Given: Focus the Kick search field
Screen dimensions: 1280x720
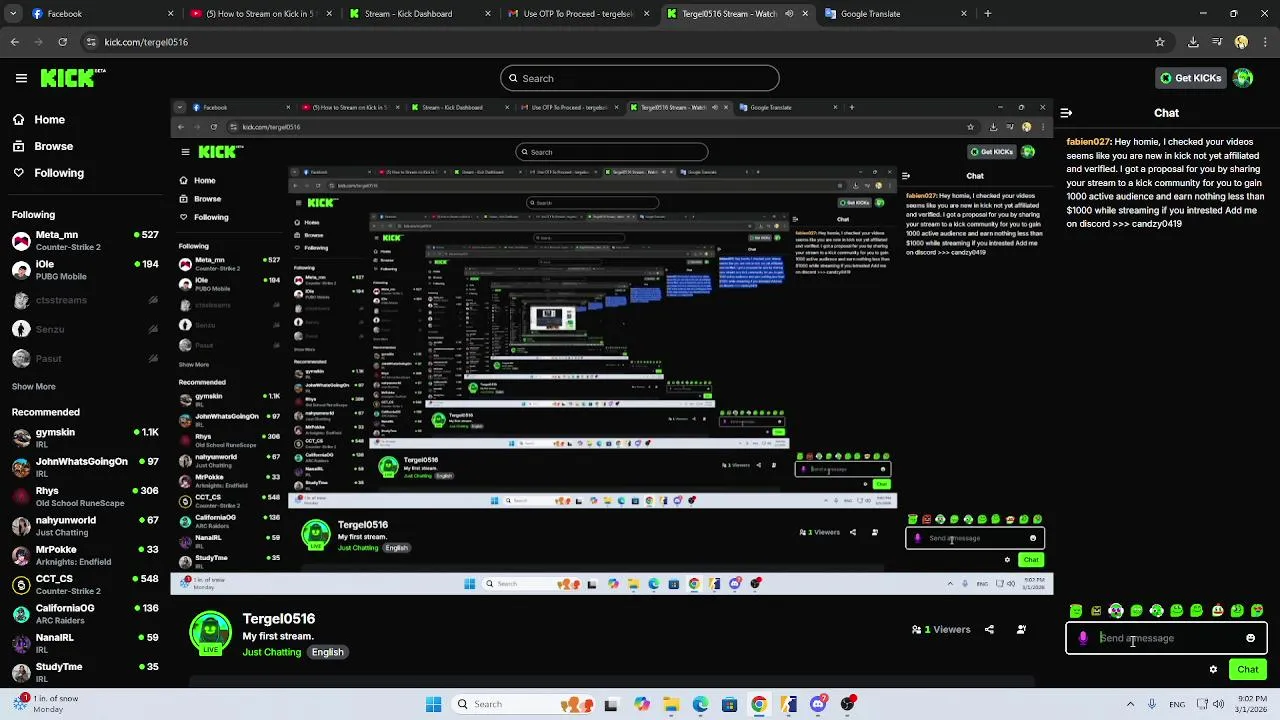Looking at the screenshot, I should point(640,78).
